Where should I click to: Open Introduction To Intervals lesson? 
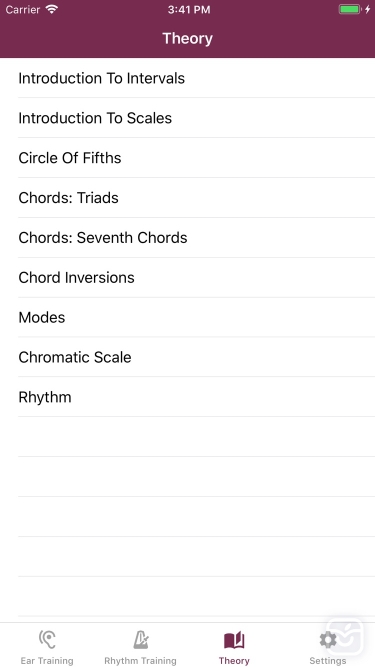tap(188, 78)
